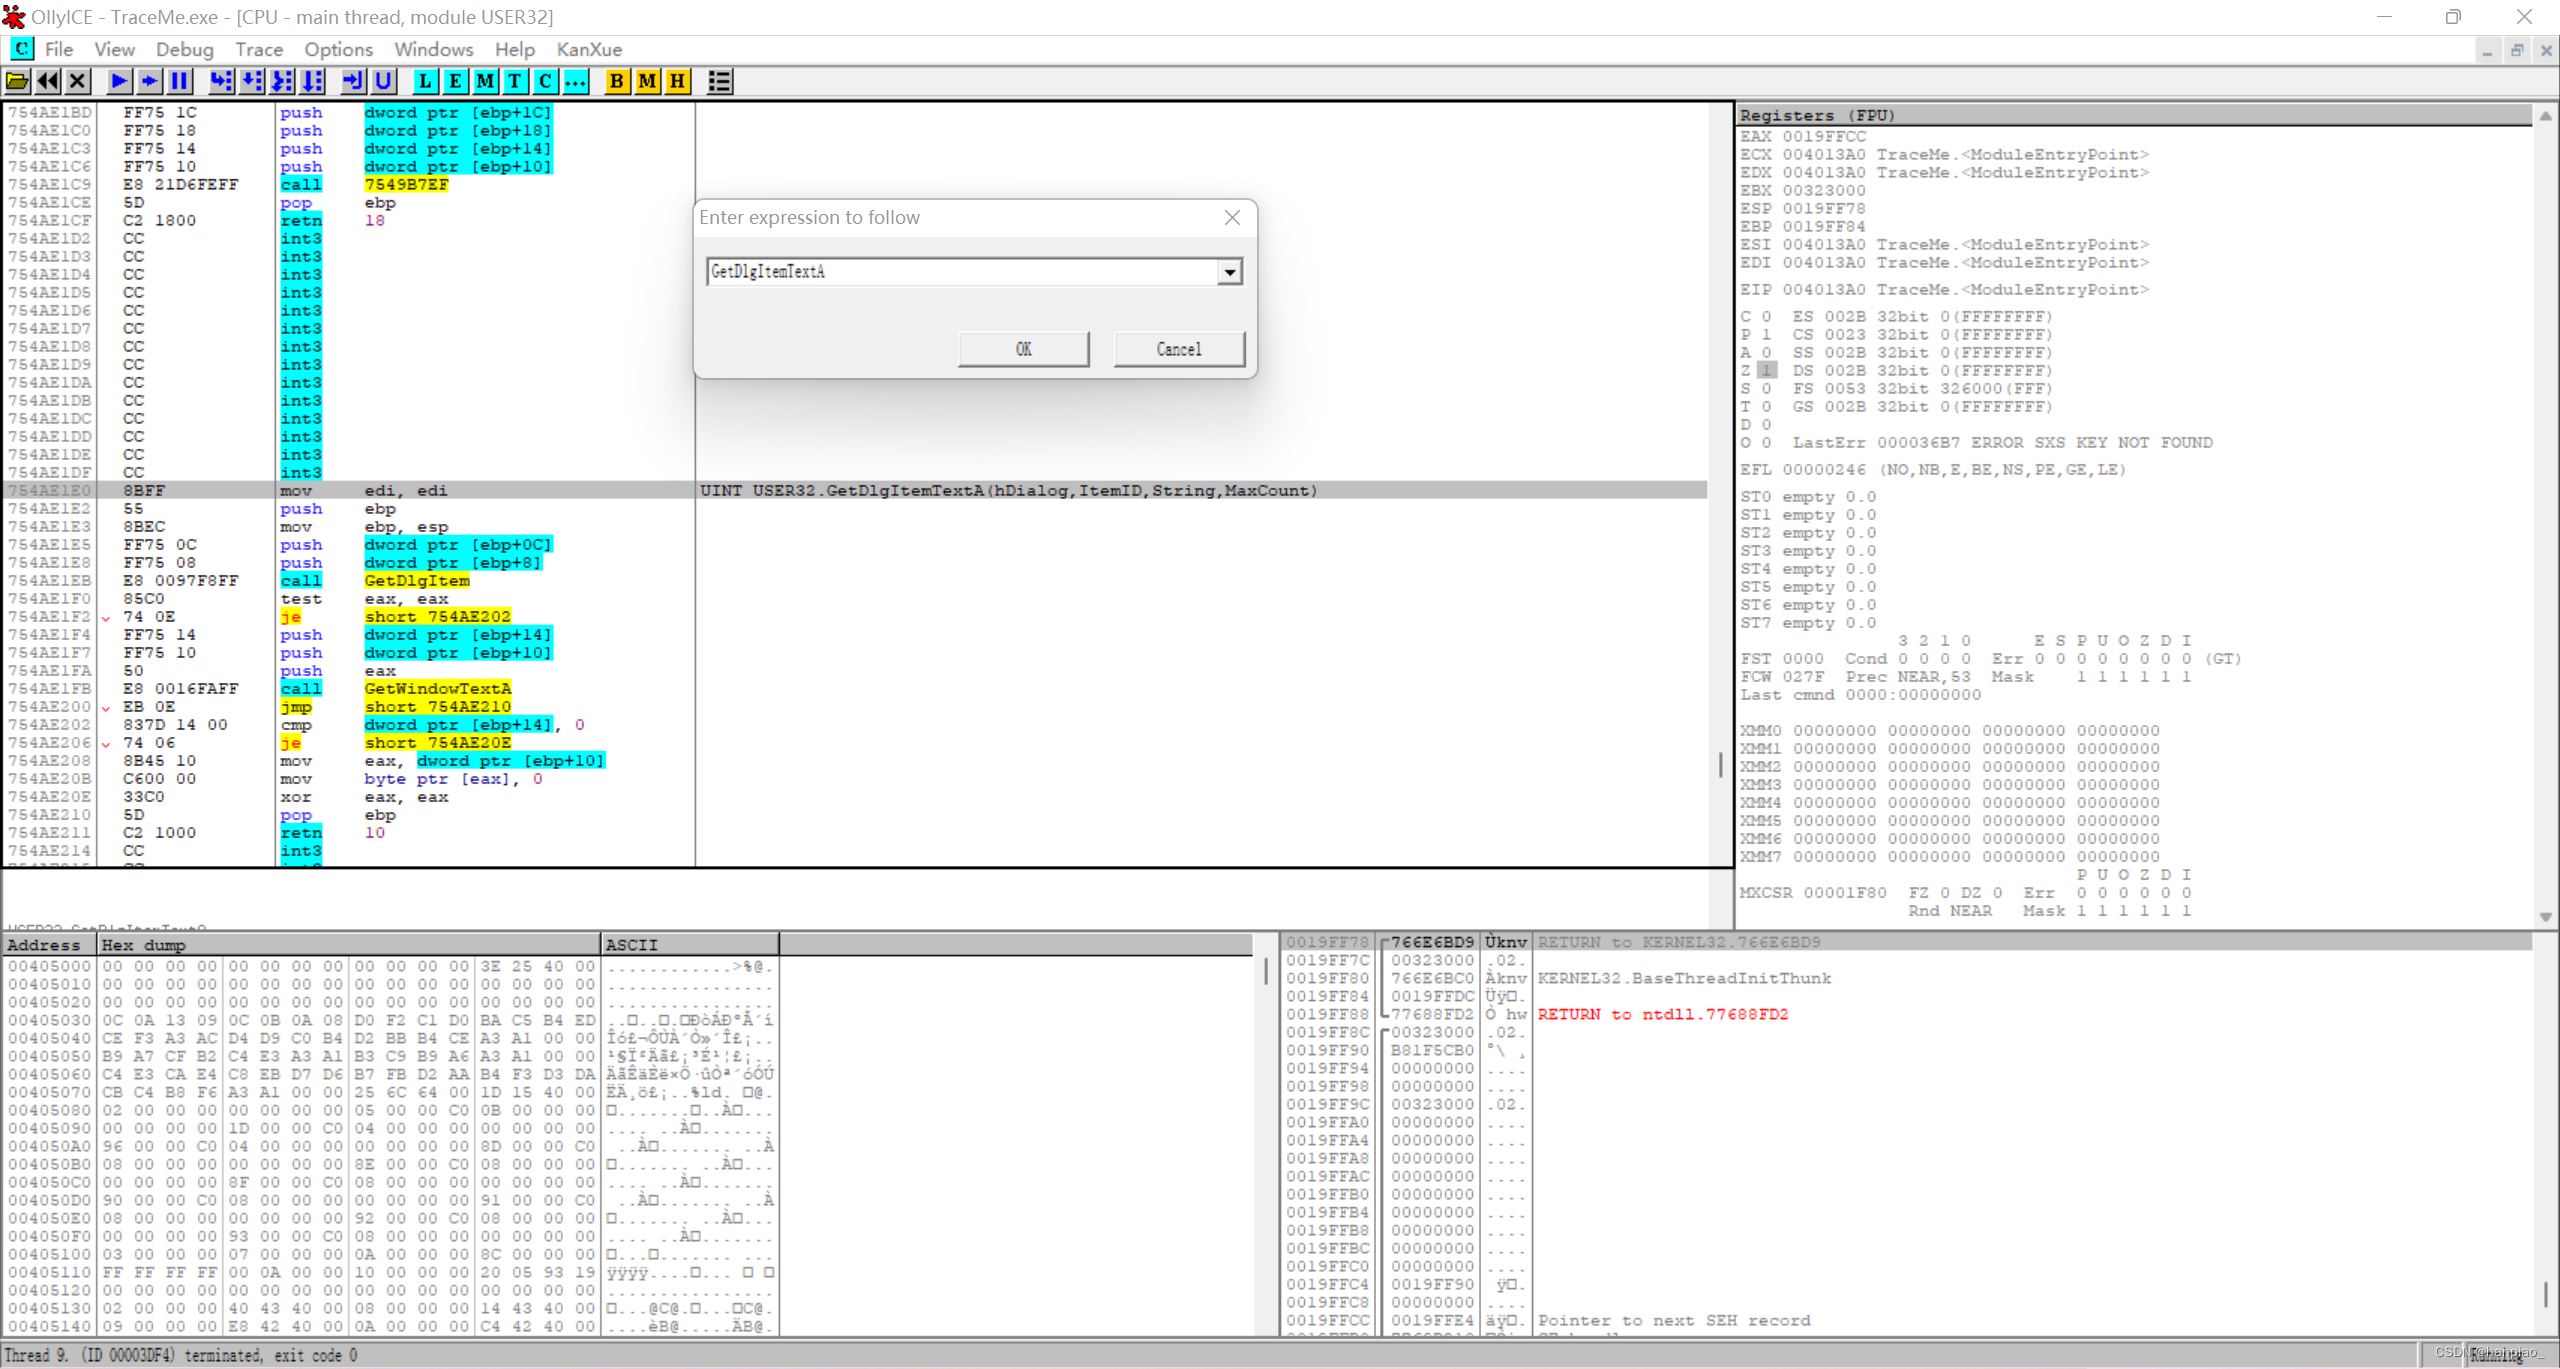Open the KanXue menu
Image resolution: width=2560 pixels, height=1369 pixels.
coord(589,49)
